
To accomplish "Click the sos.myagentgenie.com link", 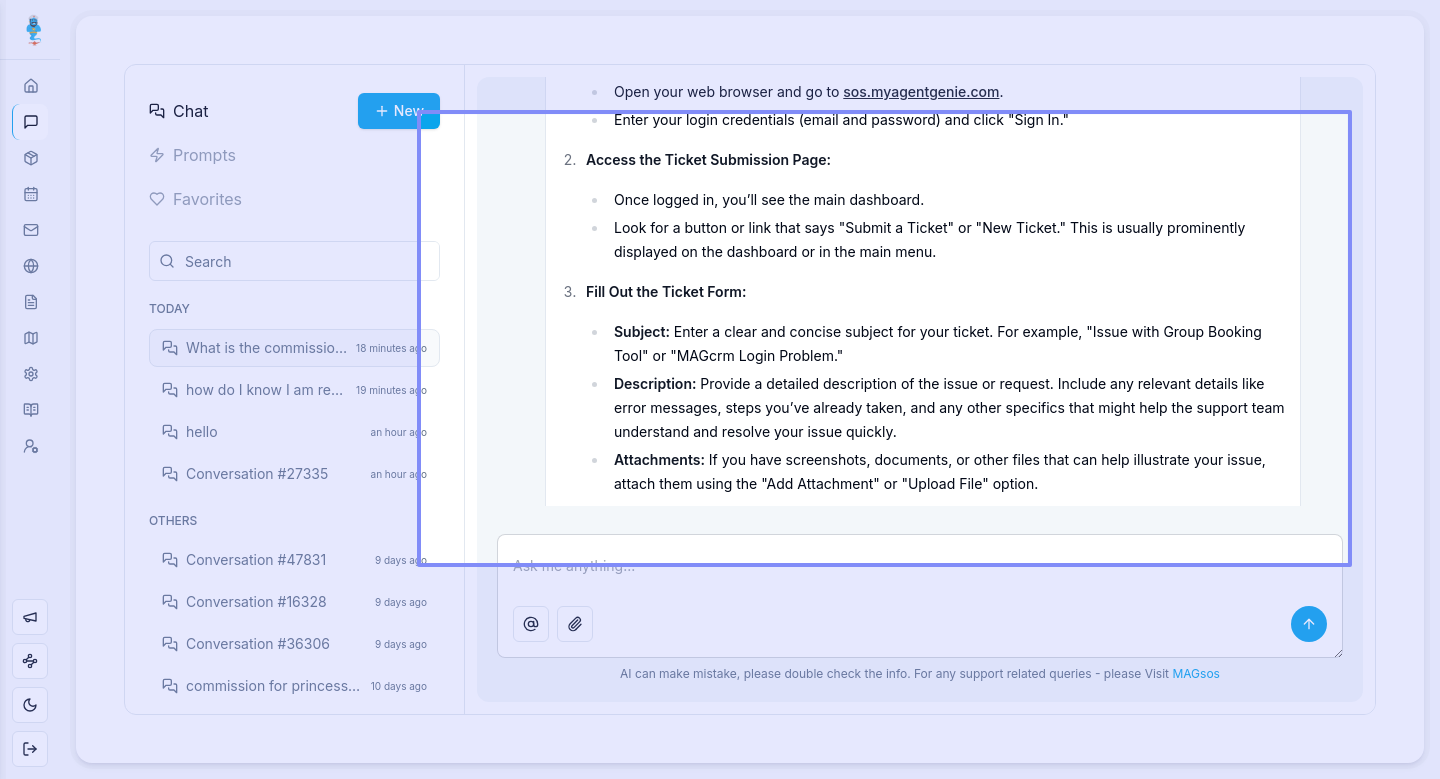I will [921, 92].
